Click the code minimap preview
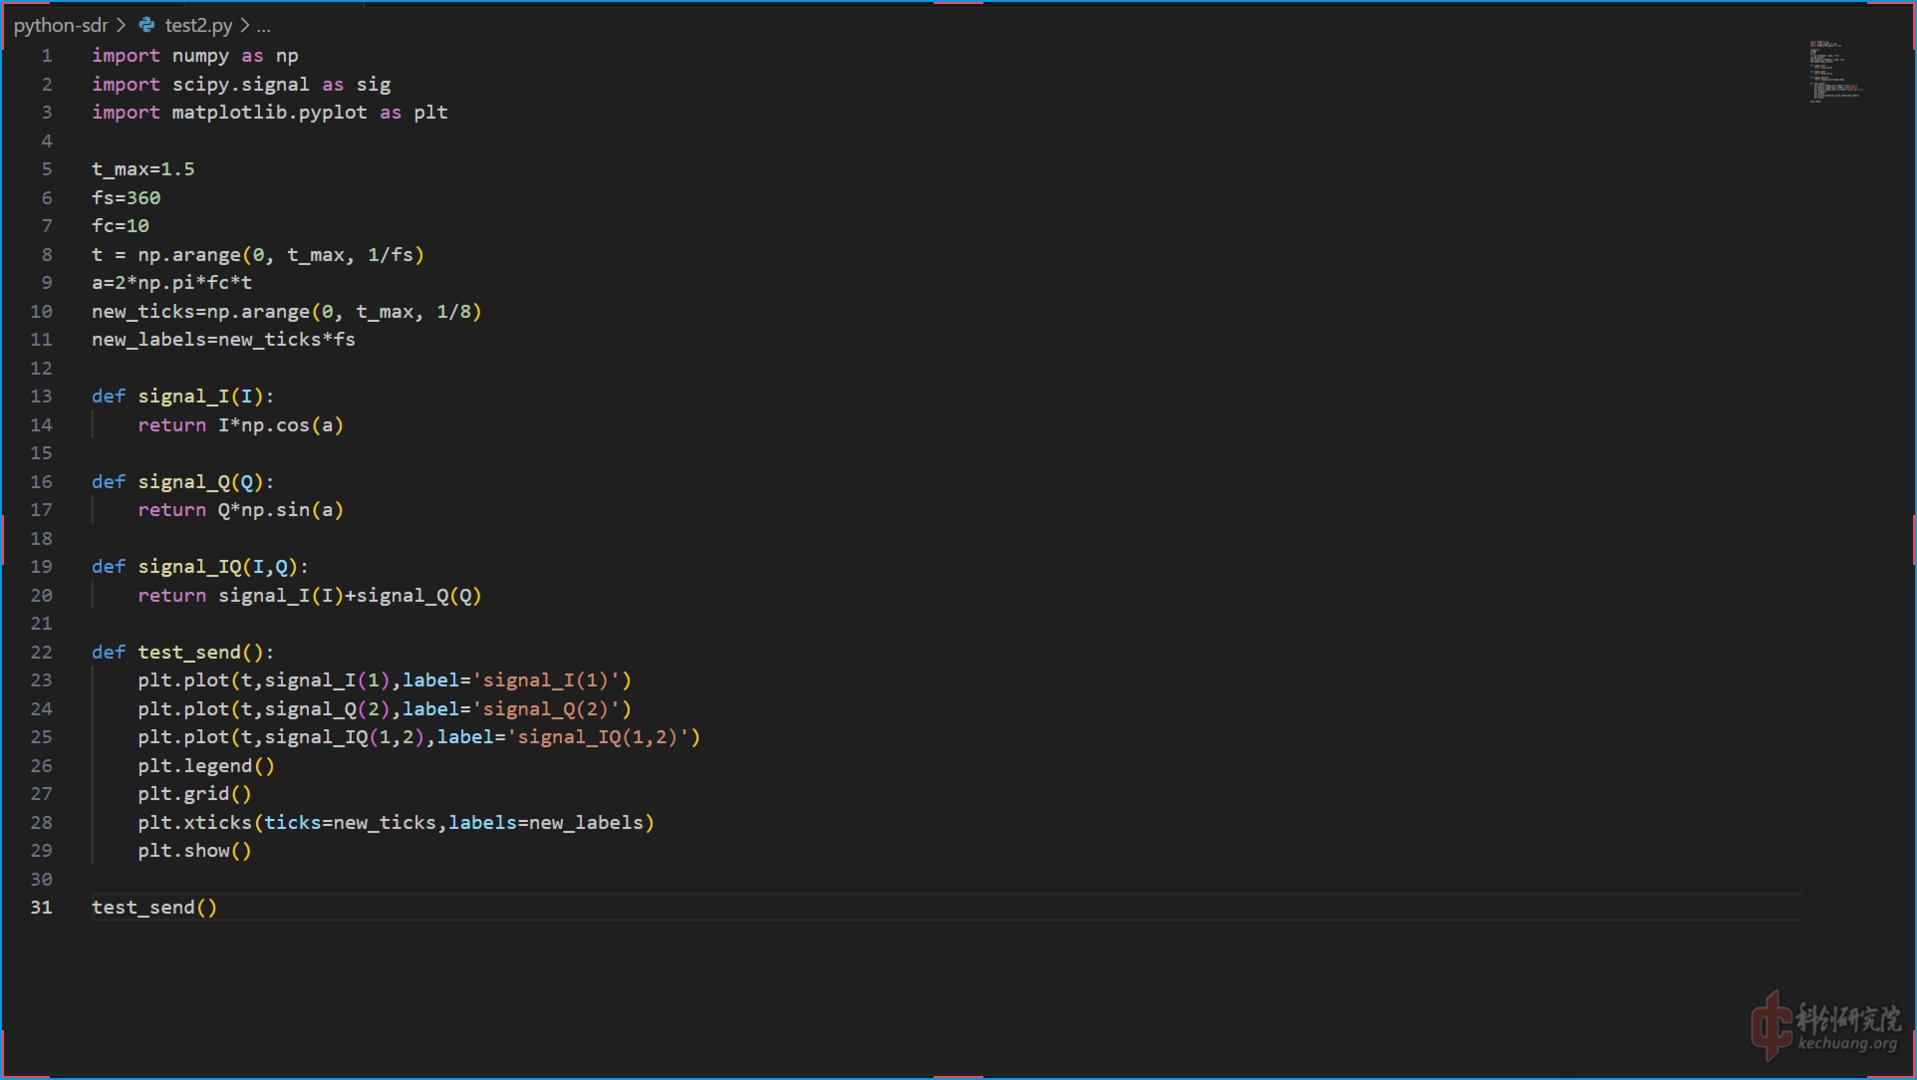This screenshot has width=1917, height=1080. click(1834, 72)
